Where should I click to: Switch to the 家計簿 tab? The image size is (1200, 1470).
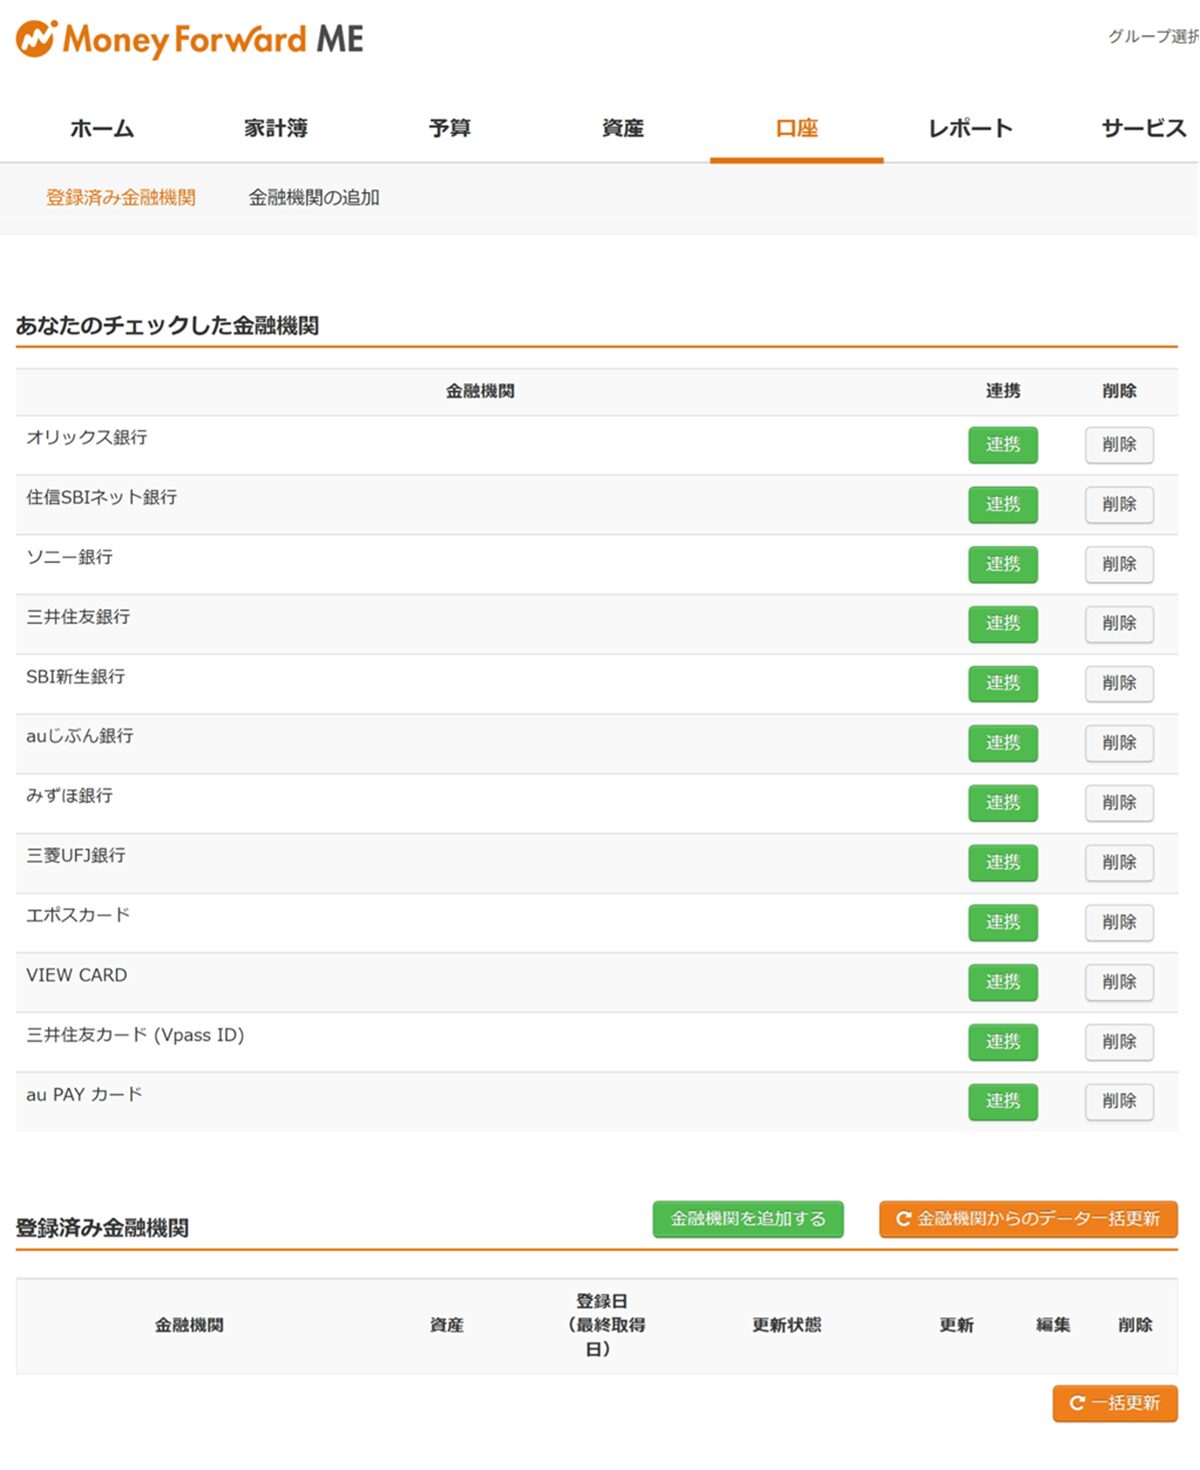[x=276, y=128]
